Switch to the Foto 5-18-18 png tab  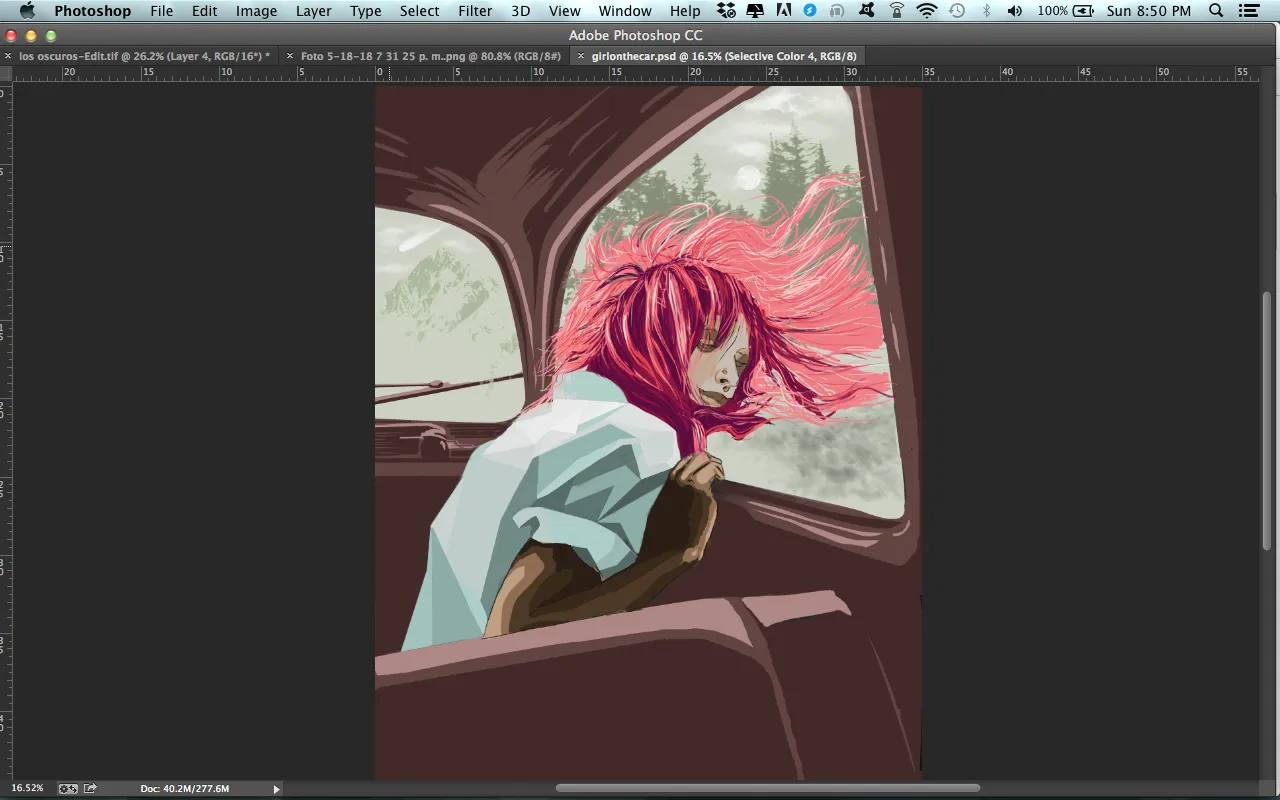click(430, 56)
